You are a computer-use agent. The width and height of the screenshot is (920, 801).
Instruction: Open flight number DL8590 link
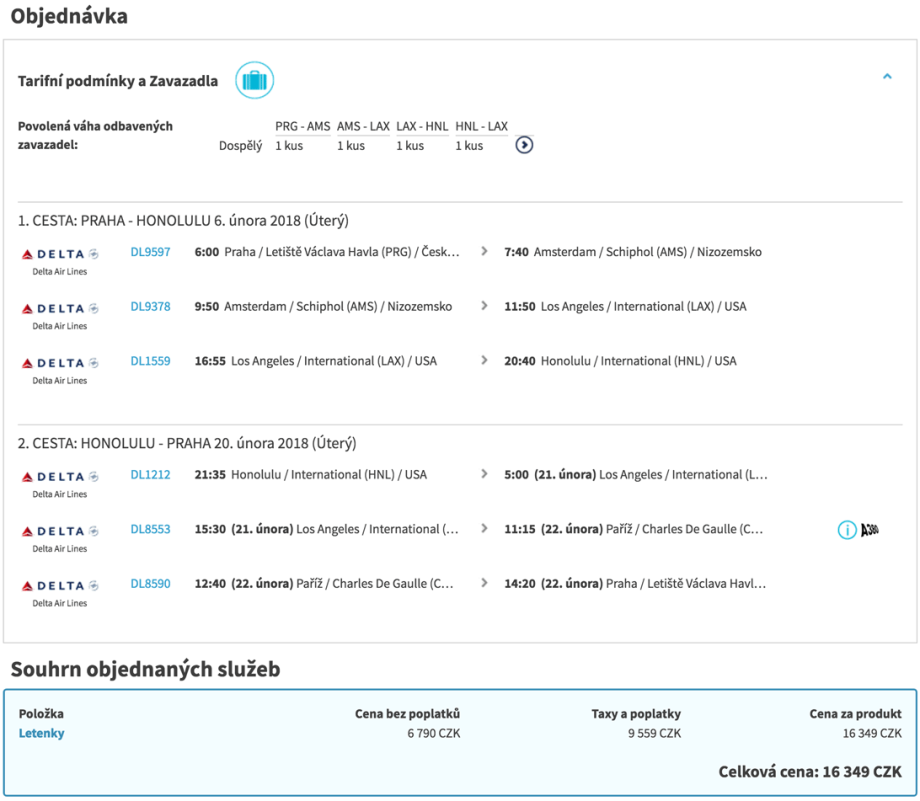point(150,584)
